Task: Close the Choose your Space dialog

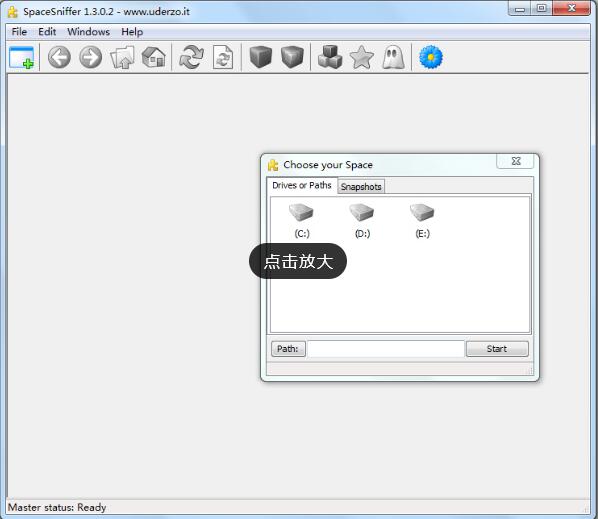Action: 516,161
